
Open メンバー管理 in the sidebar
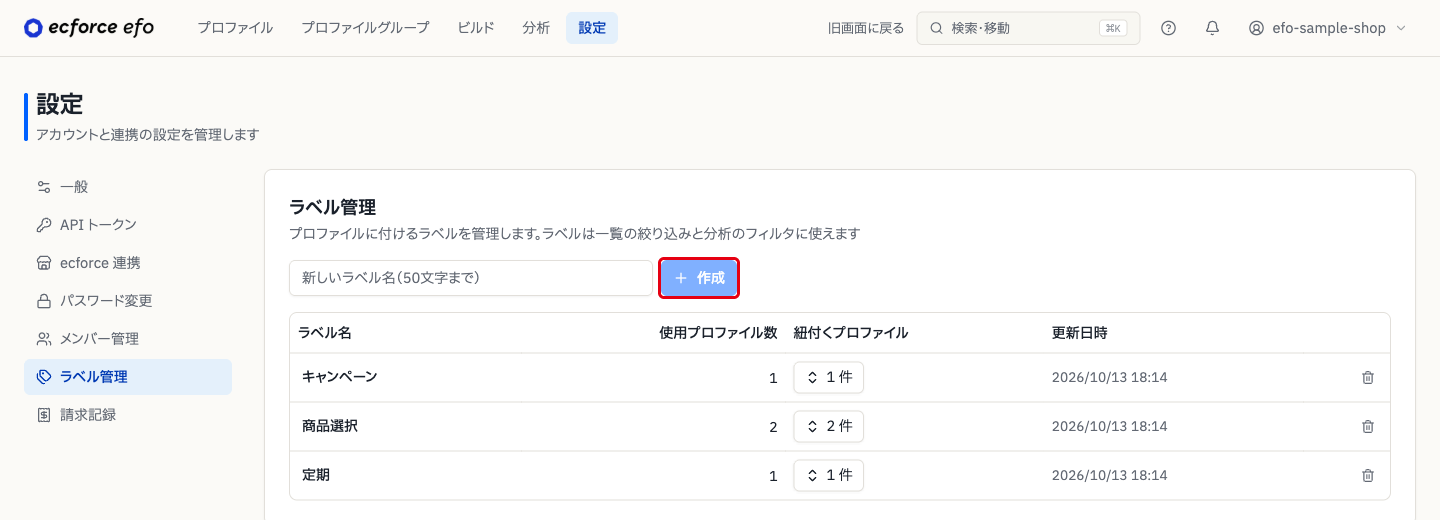coord(128,339)
